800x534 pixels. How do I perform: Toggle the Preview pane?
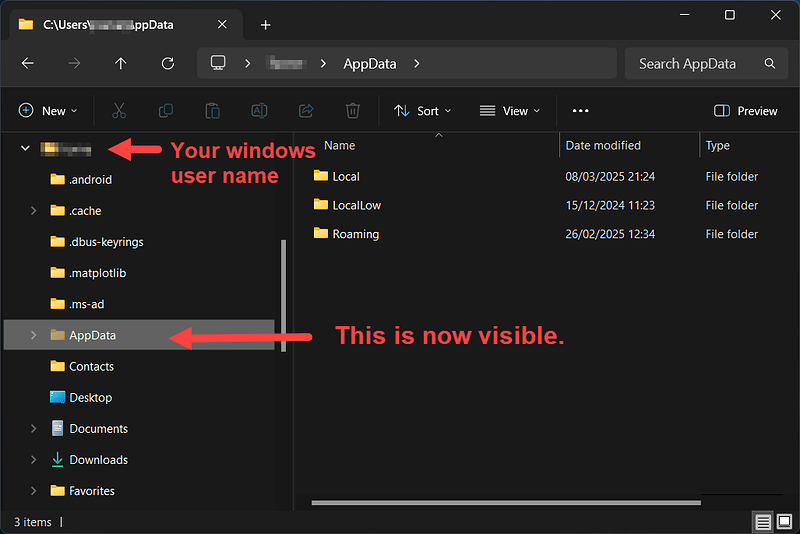click(746, 111)
